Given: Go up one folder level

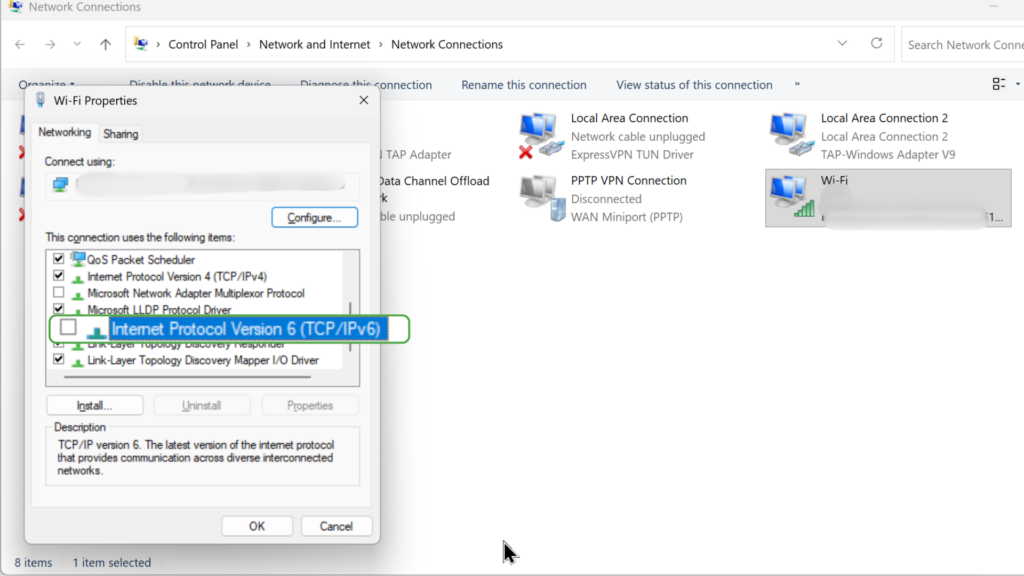Looking at the screenshot, I should click(x=105, y=44).
